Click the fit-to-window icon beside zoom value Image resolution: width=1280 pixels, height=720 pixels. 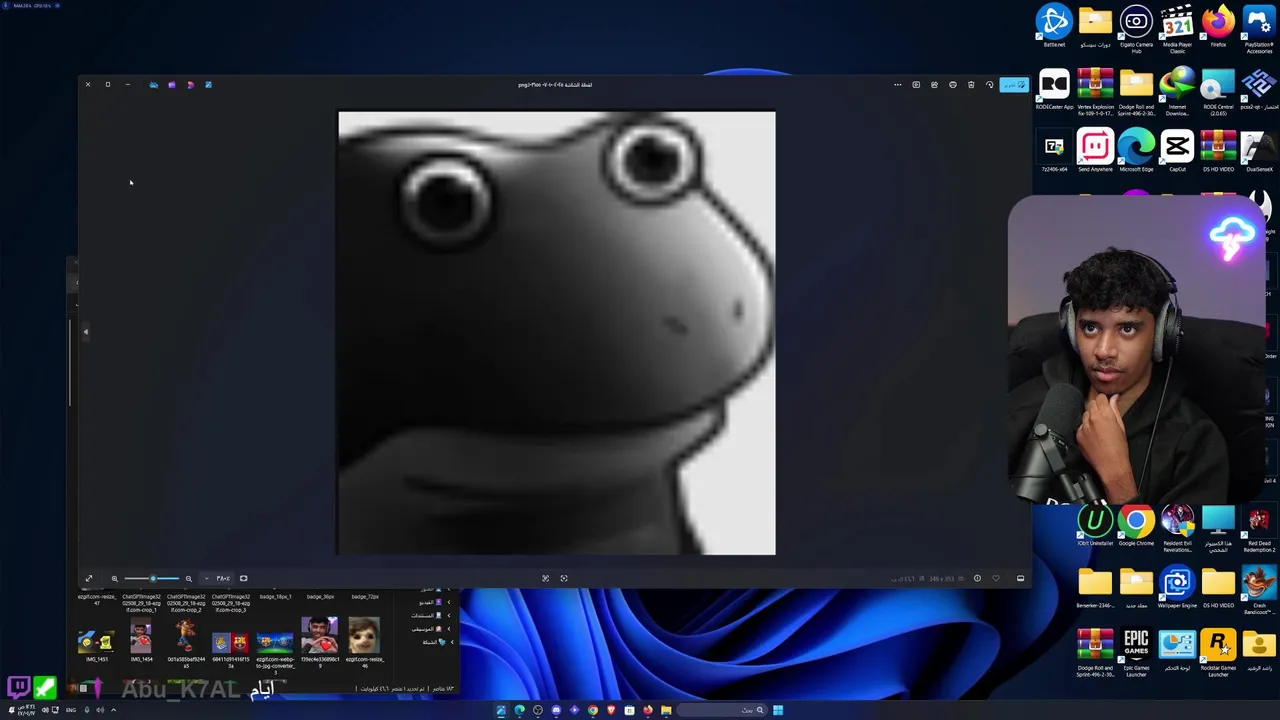(243, 578)
